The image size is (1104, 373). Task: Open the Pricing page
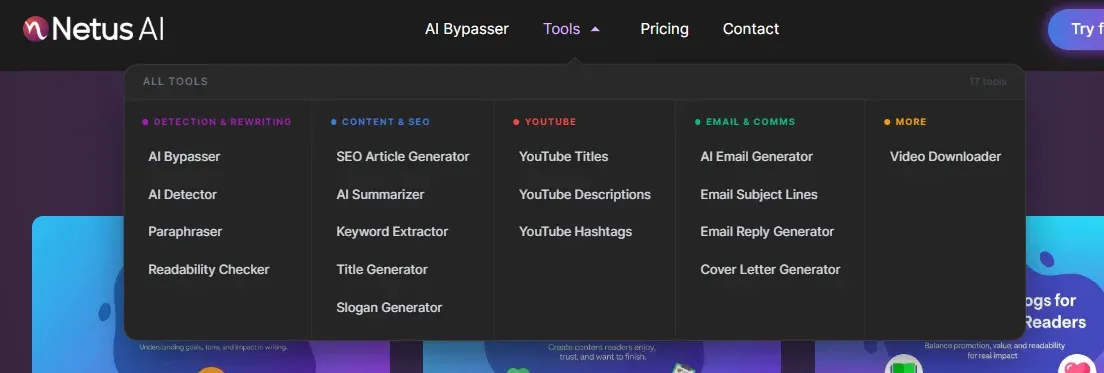664,29
